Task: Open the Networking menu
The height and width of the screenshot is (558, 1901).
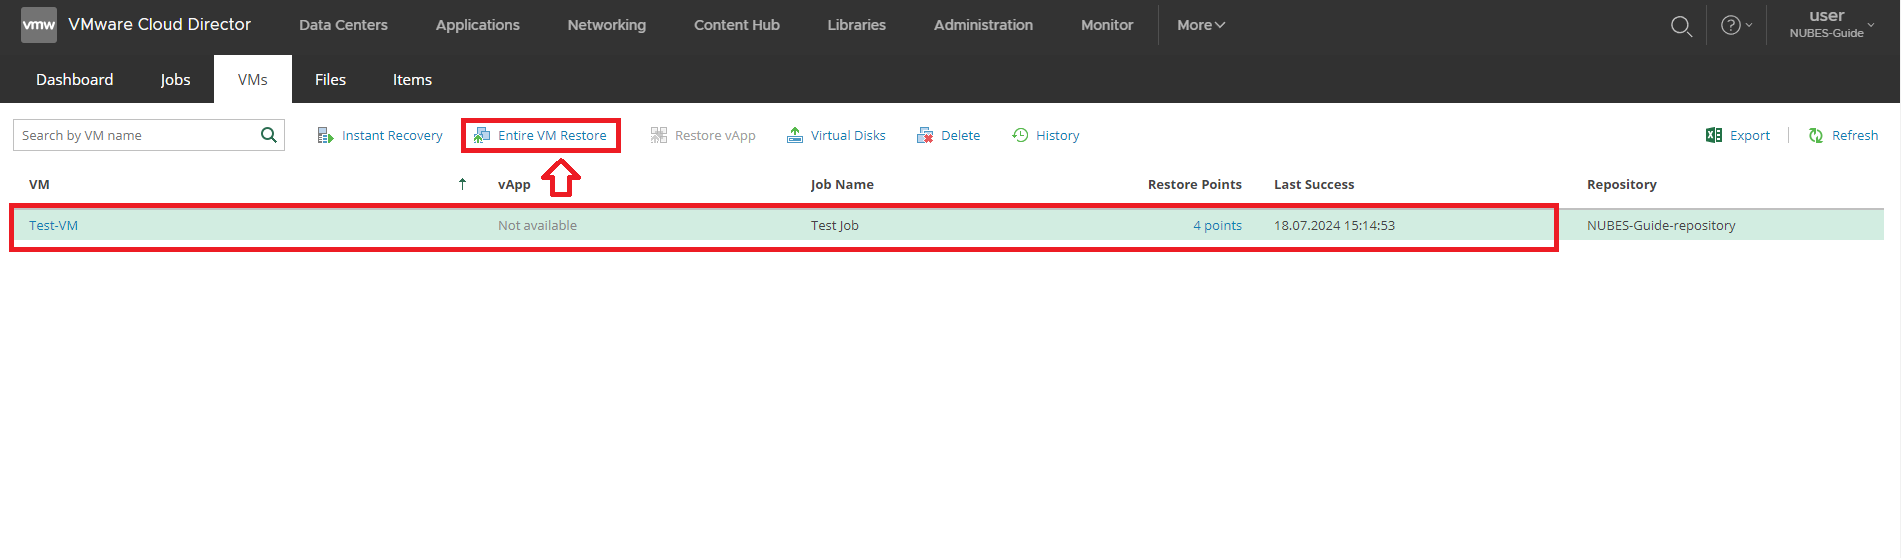Action: click(607, 25)
